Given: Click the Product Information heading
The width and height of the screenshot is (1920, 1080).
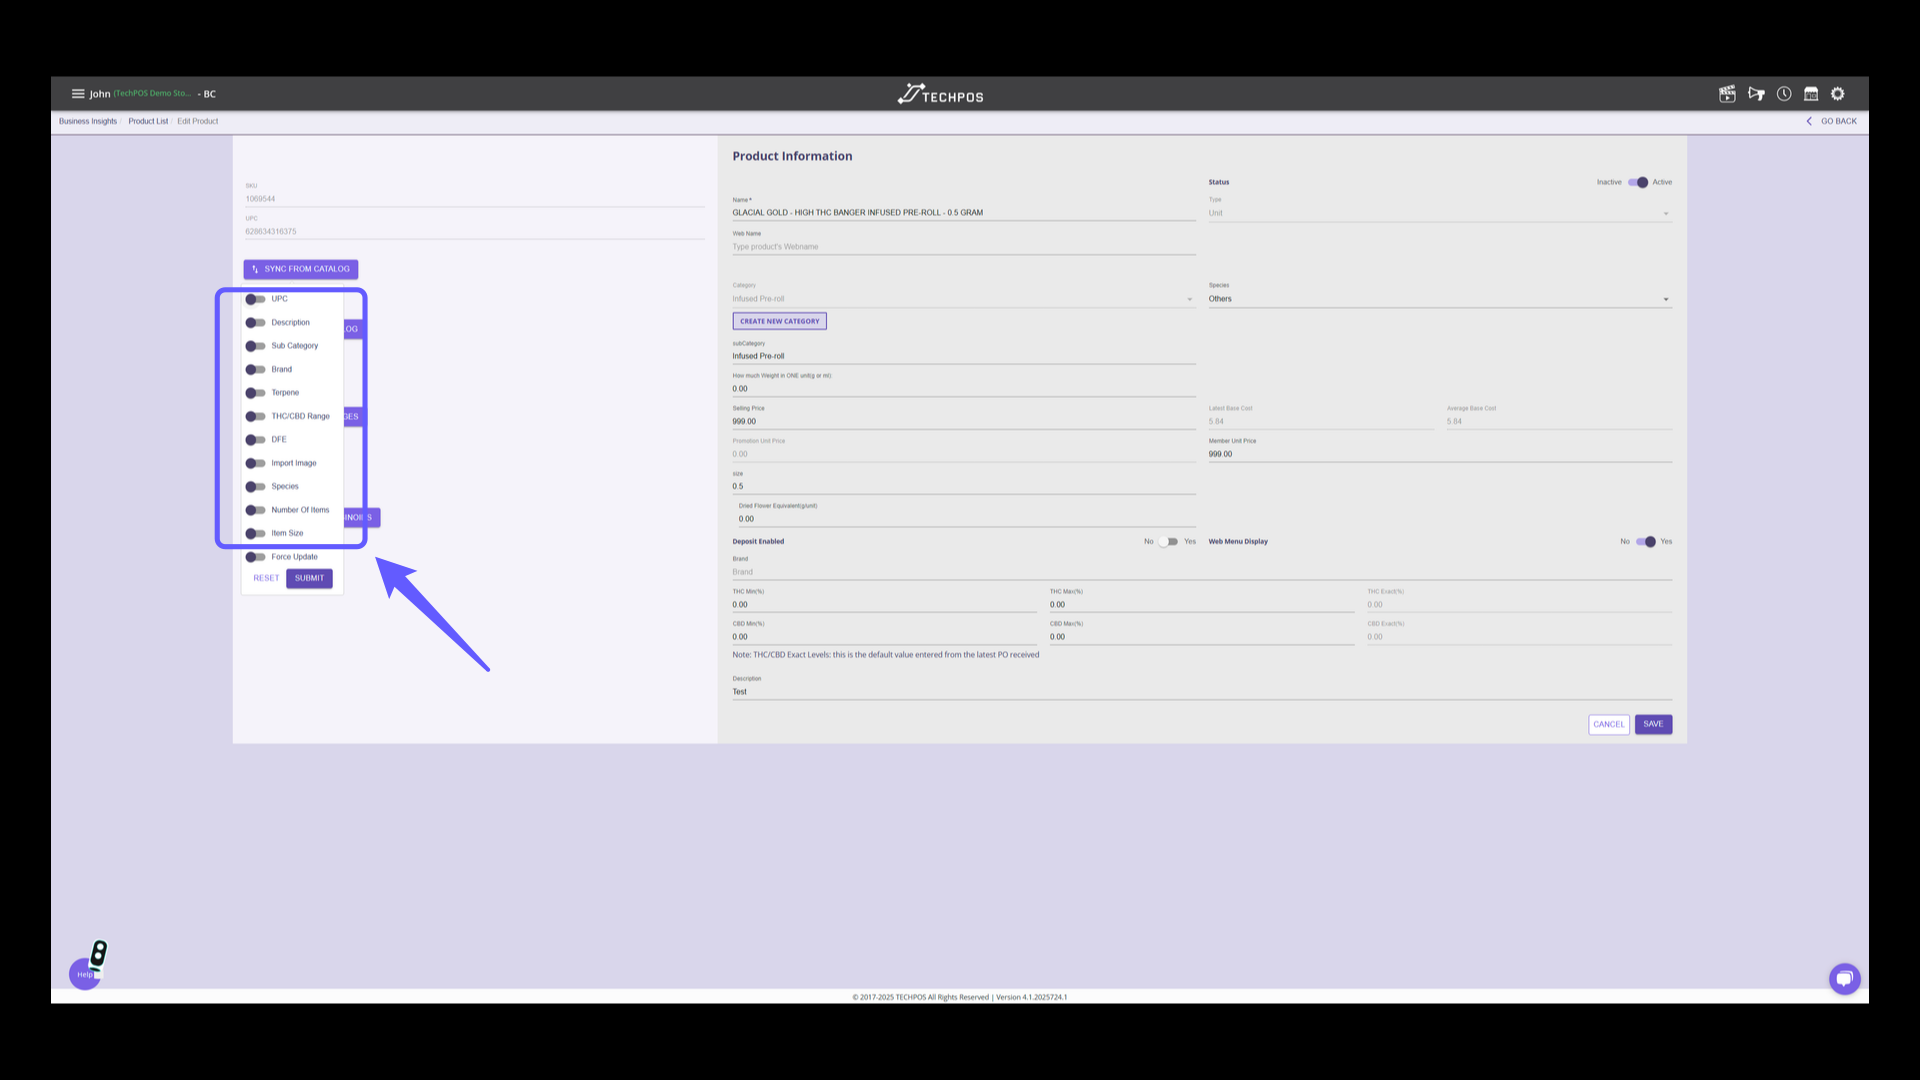Looking at the screenshot, I should [792, 156].
